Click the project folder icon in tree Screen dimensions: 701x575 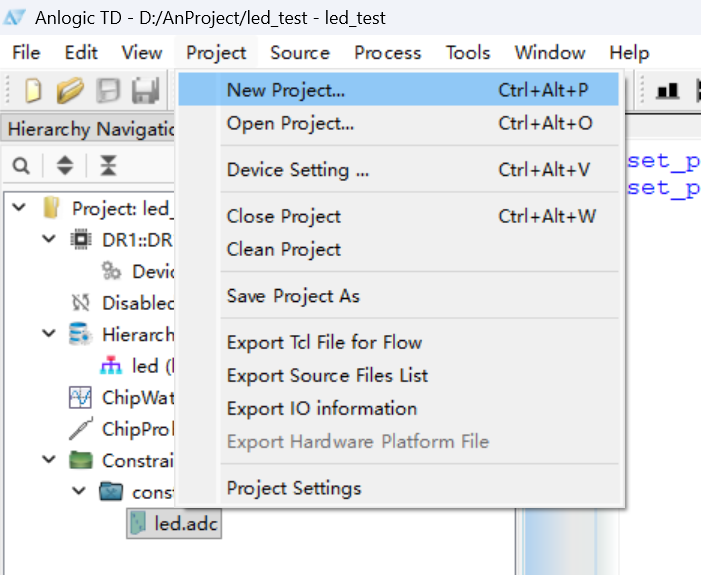click(51, 207)
